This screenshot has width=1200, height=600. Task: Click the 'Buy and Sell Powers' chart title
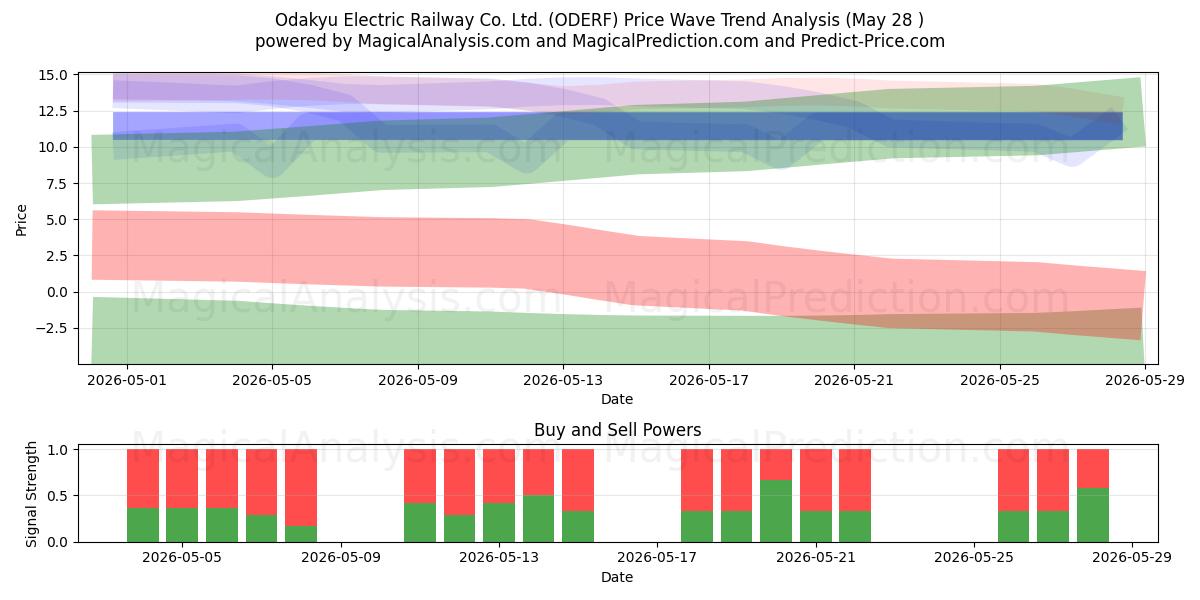coord(617,430)
